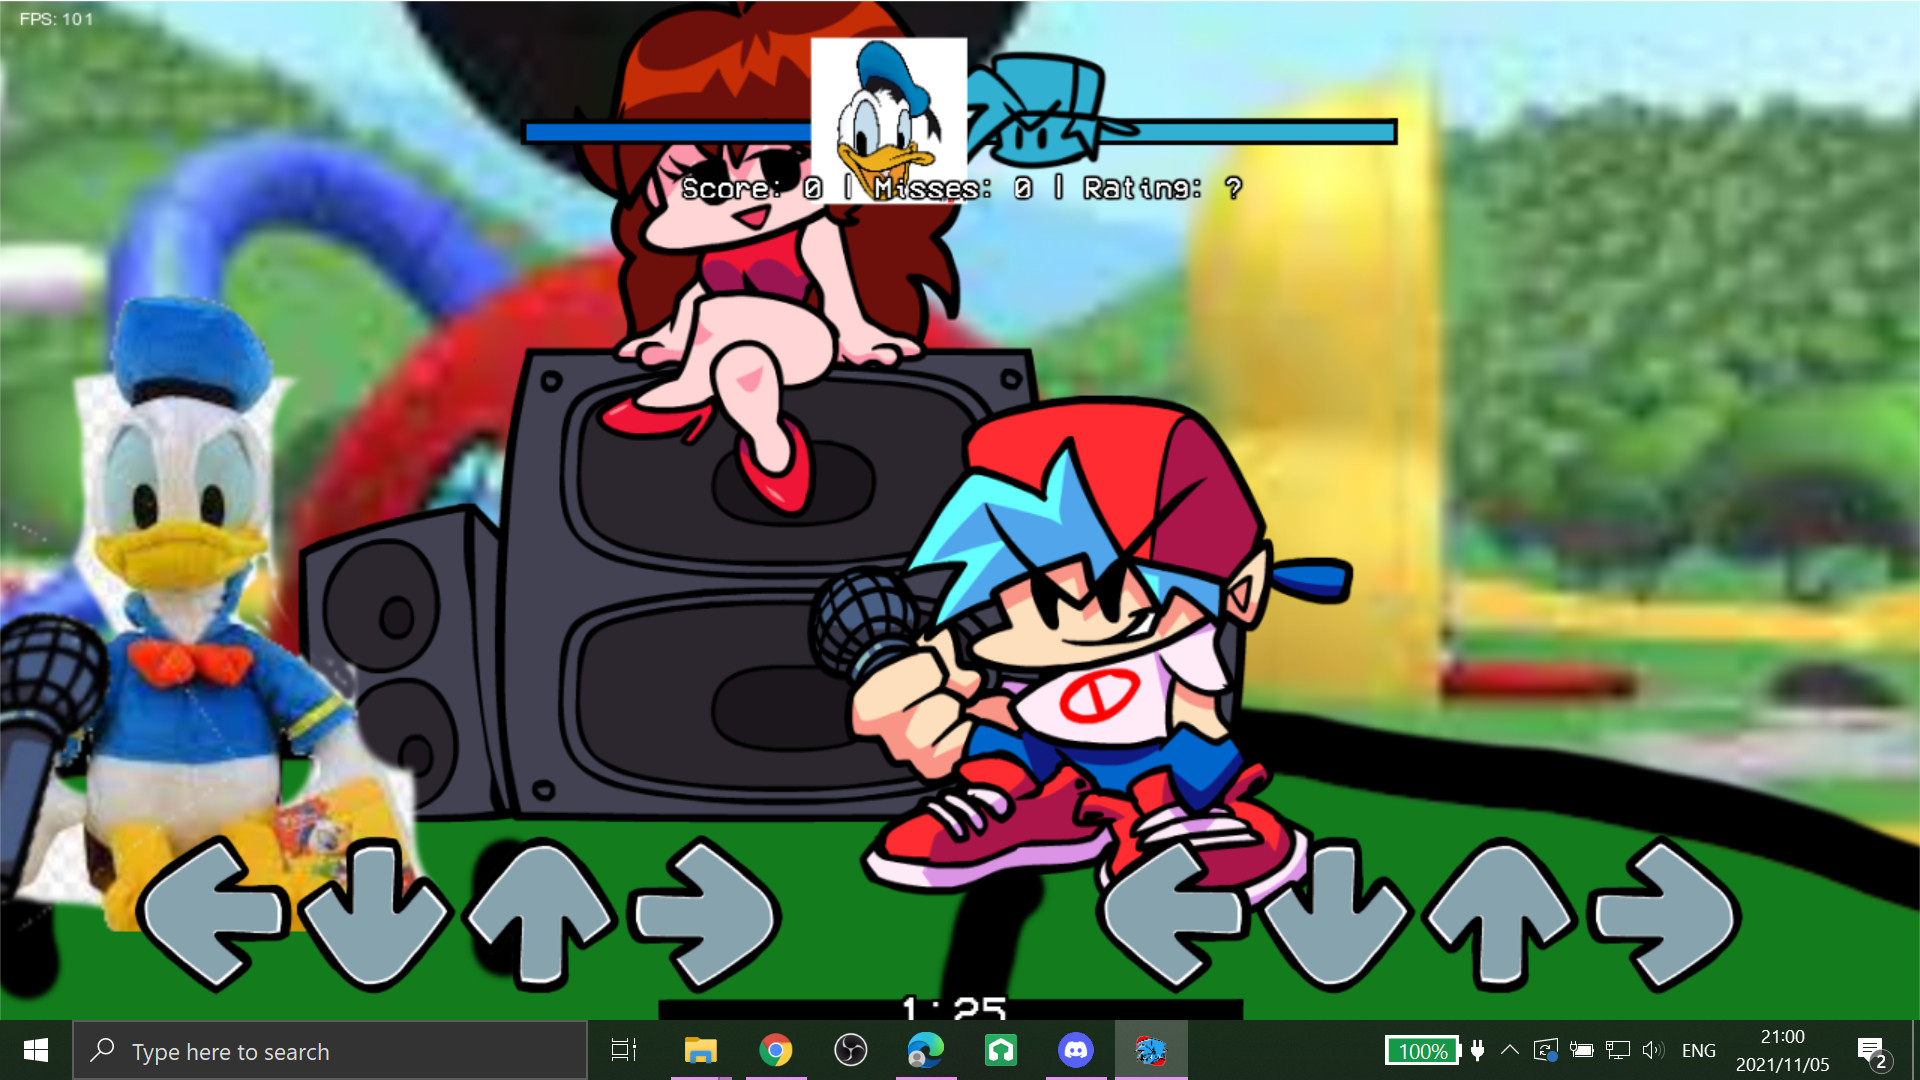
Task: Toggle battery saver via the battery icon
Action: [x=1581, y=1050]
